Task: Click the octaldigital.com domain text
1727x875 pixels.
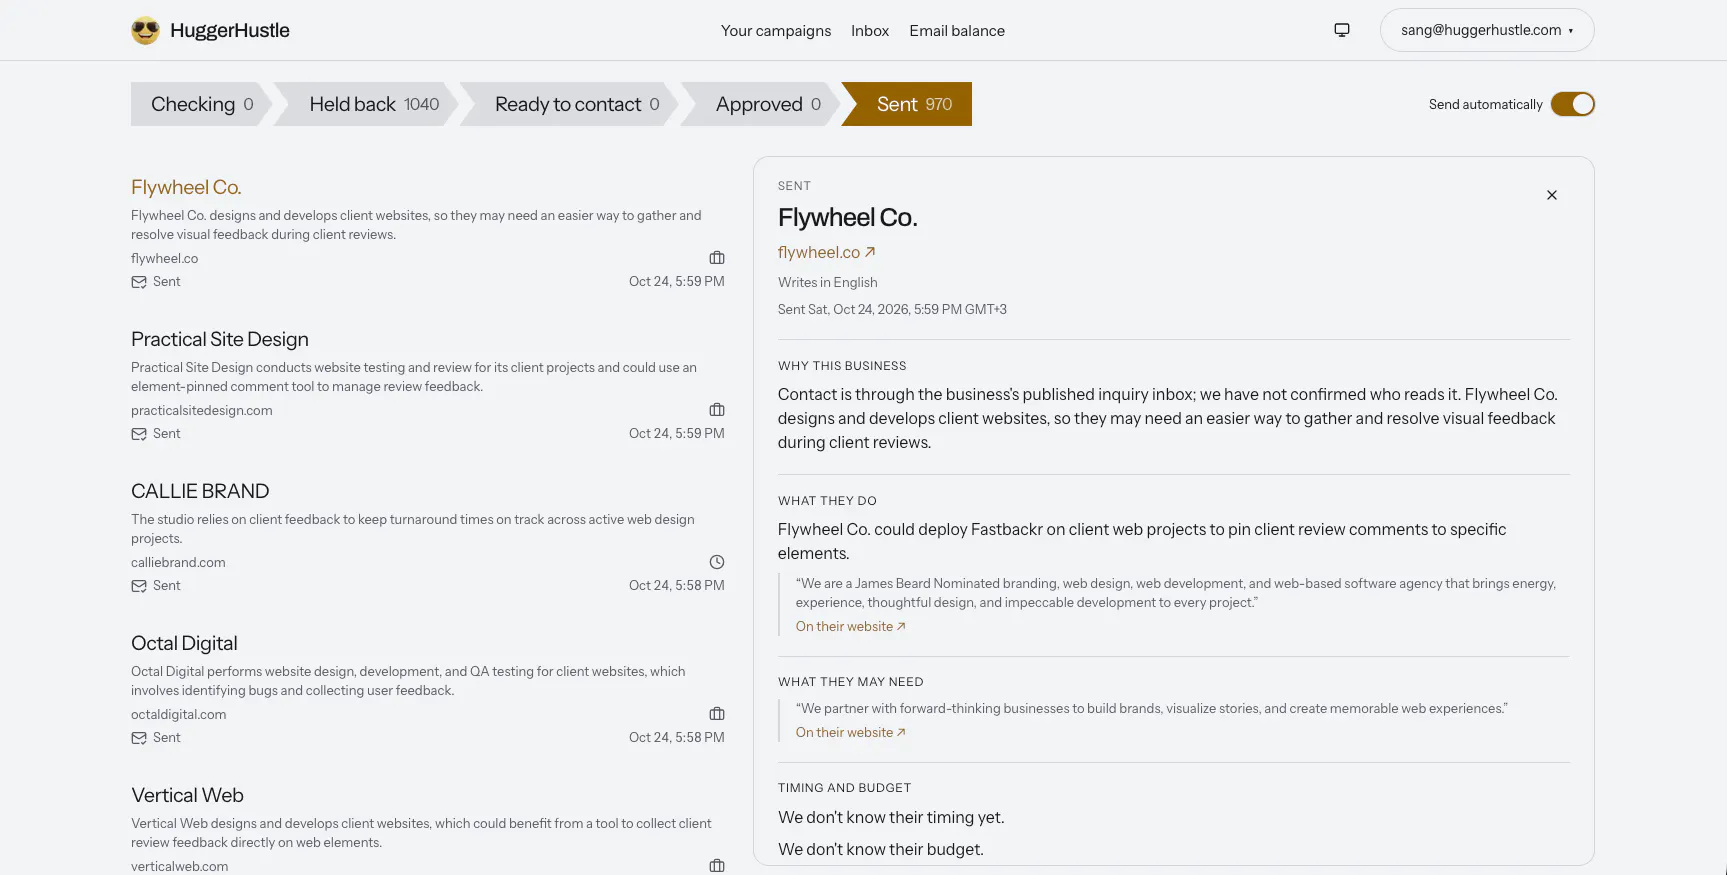Action: point(179,715)
